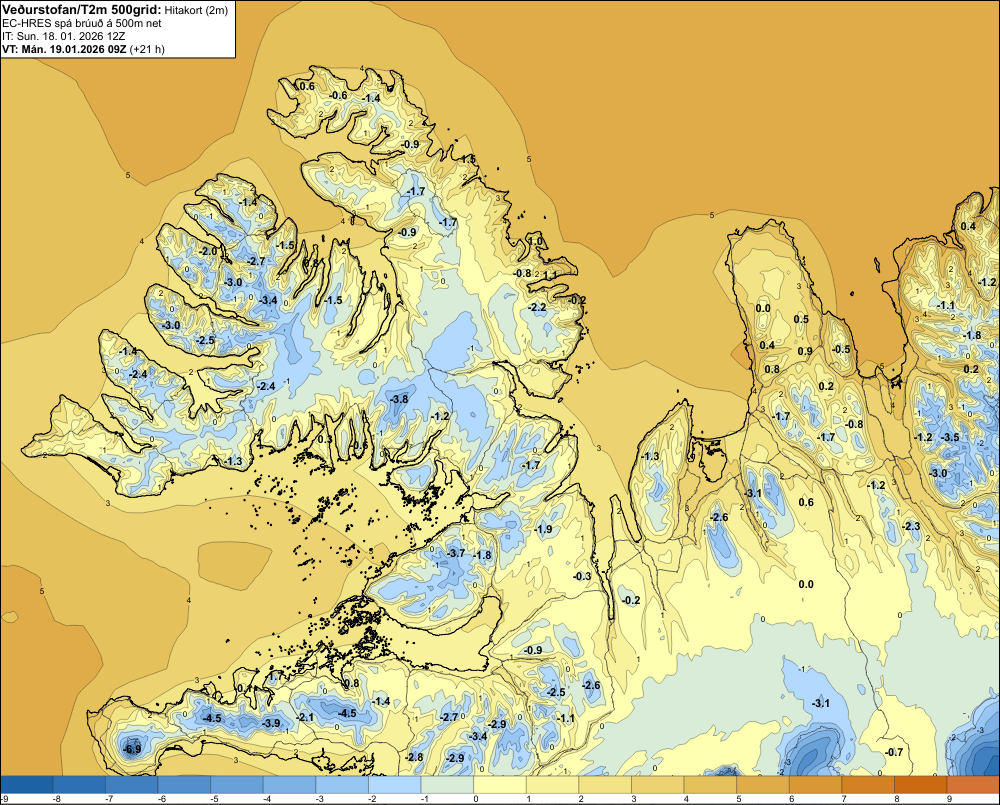Image resolution: width=1000 pixels, height=805 pixels.
Task: Click legend color swatch between -9 and -8
Action: coord(27,783)
